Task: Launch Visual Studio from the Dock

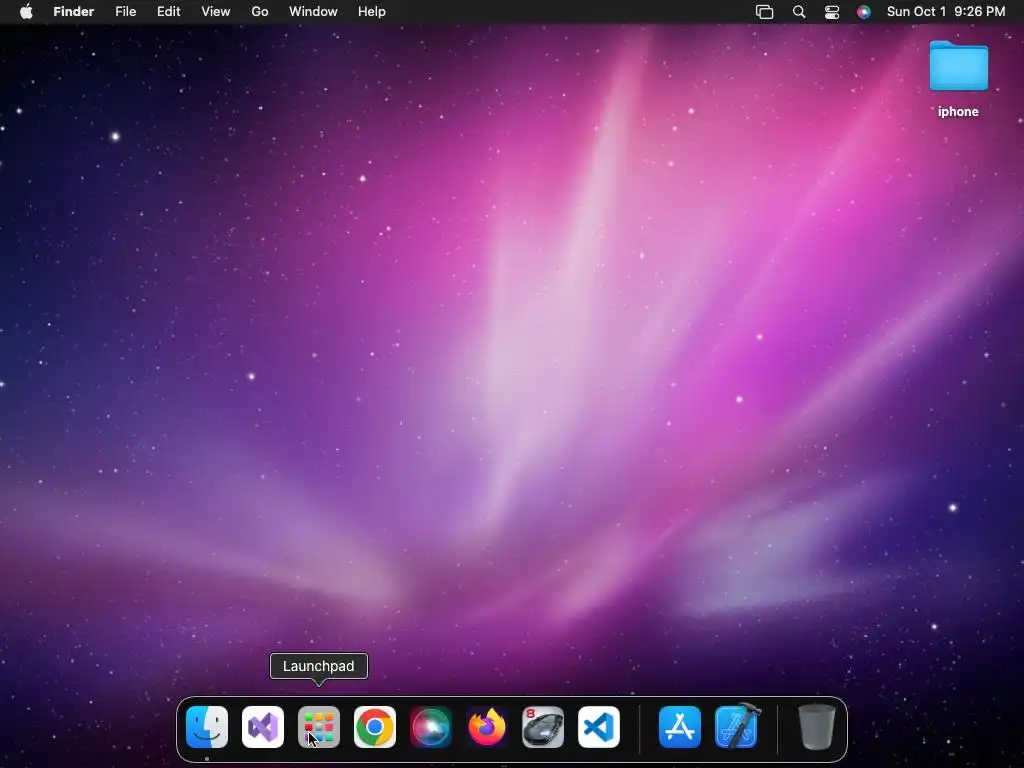Action: point(263,727)
